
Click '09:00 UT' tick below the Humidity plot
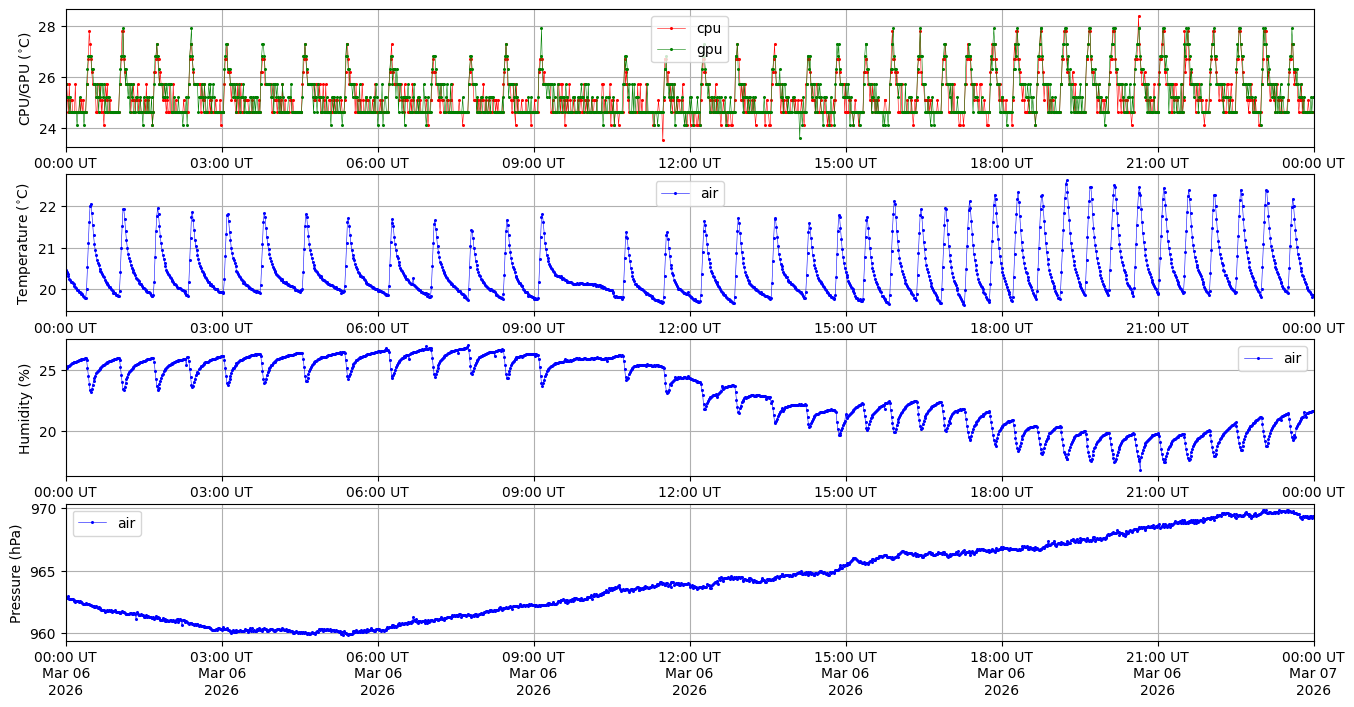tap(533, 492)
